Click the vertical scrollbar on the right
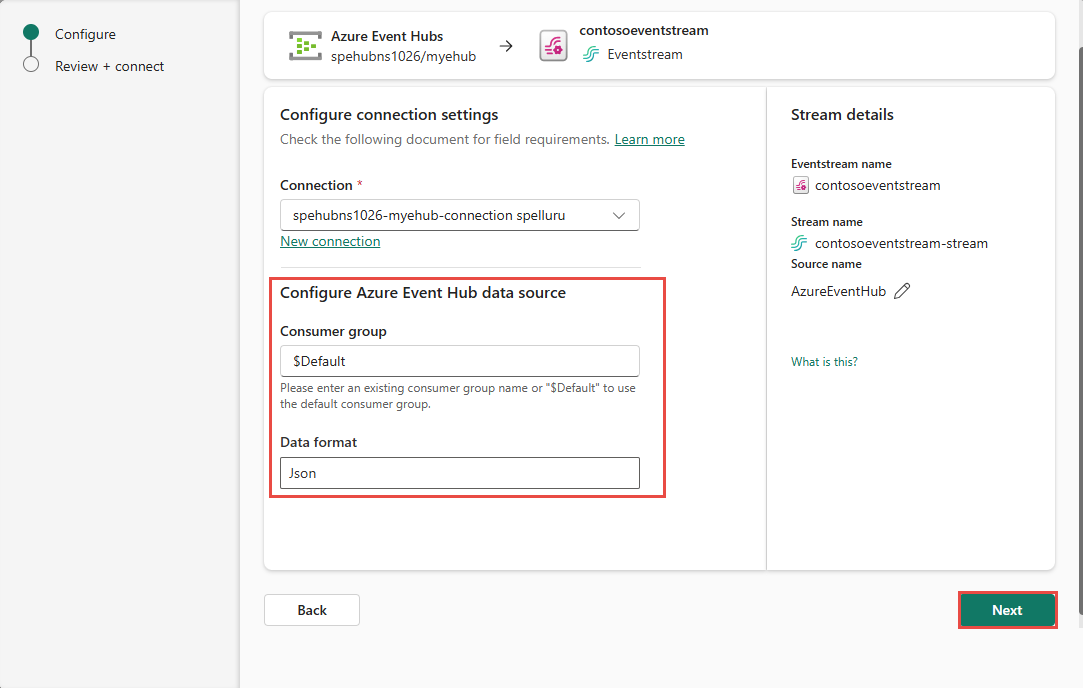 pos(1080,332)
